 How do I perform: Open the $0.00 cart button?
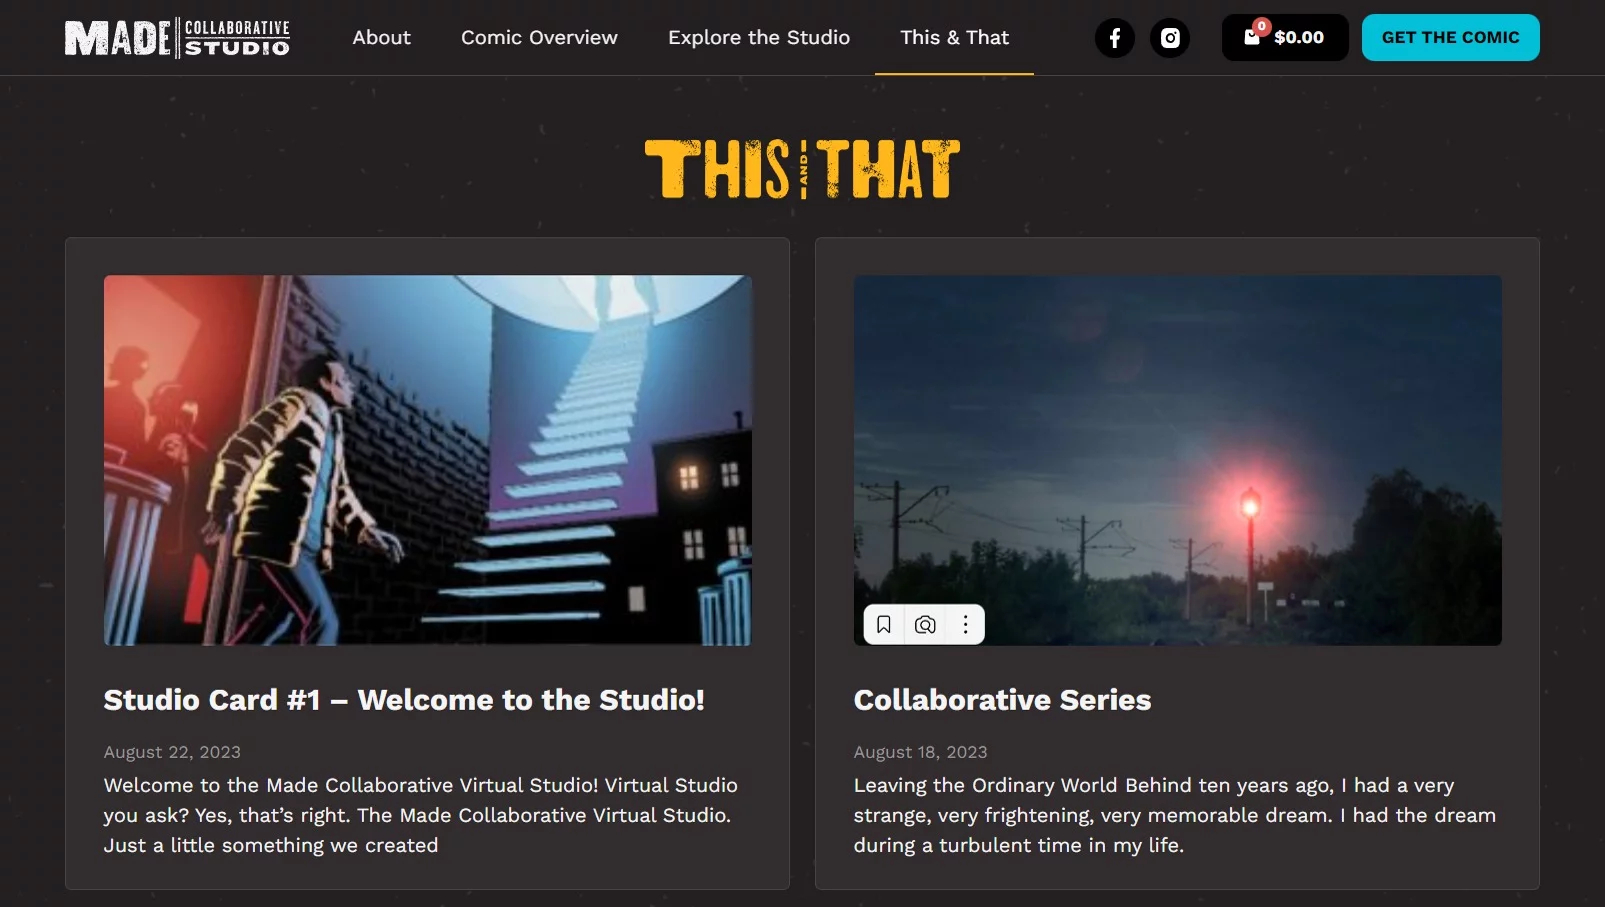coord(1285,38)
